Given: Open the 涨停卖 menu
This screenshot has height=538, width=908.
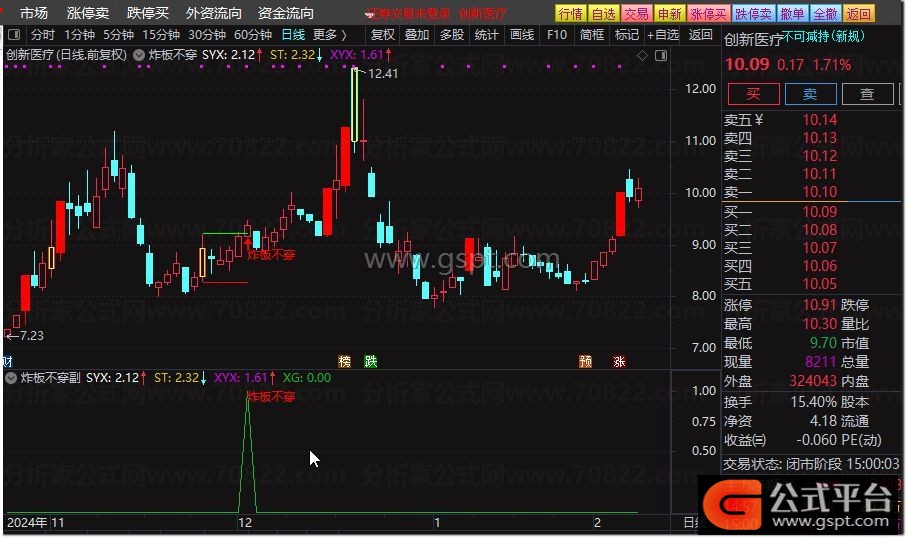Looking at the screenshot, I should (88, 13).
